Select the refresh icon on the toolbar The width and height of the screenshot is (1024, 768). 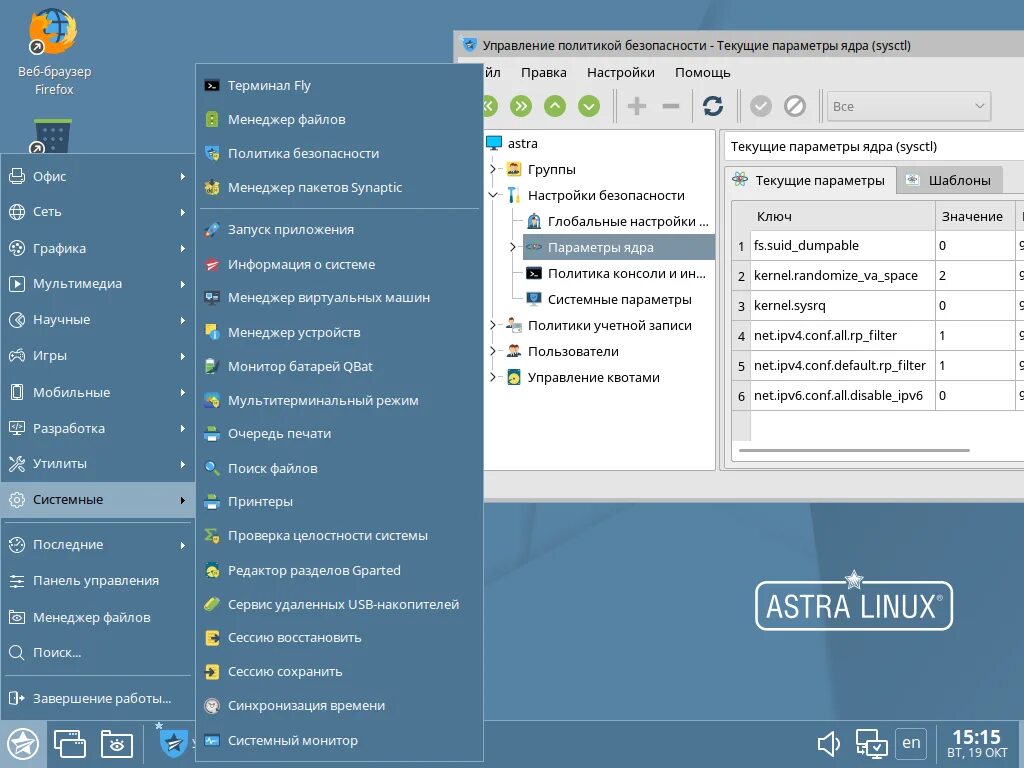[x=714, y=104]
